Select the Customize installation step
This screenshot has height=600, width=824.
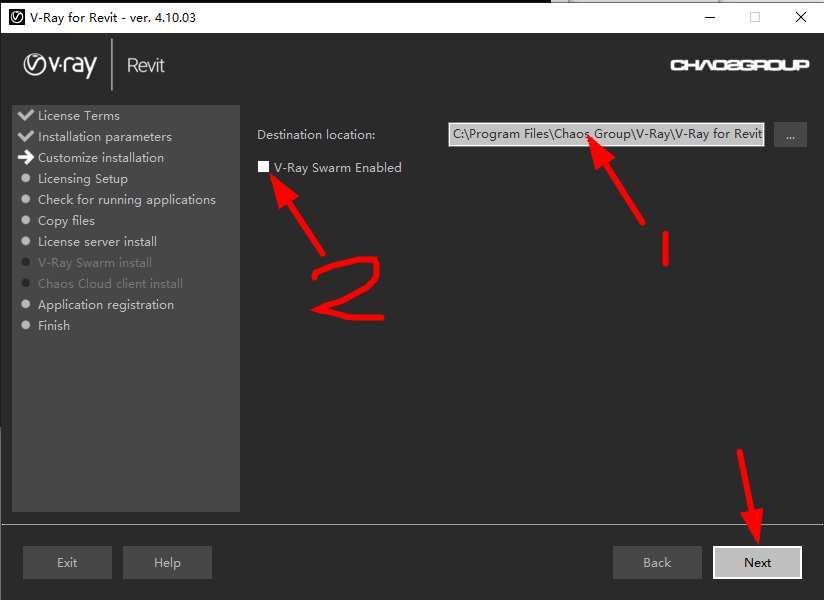click(101, 158)
